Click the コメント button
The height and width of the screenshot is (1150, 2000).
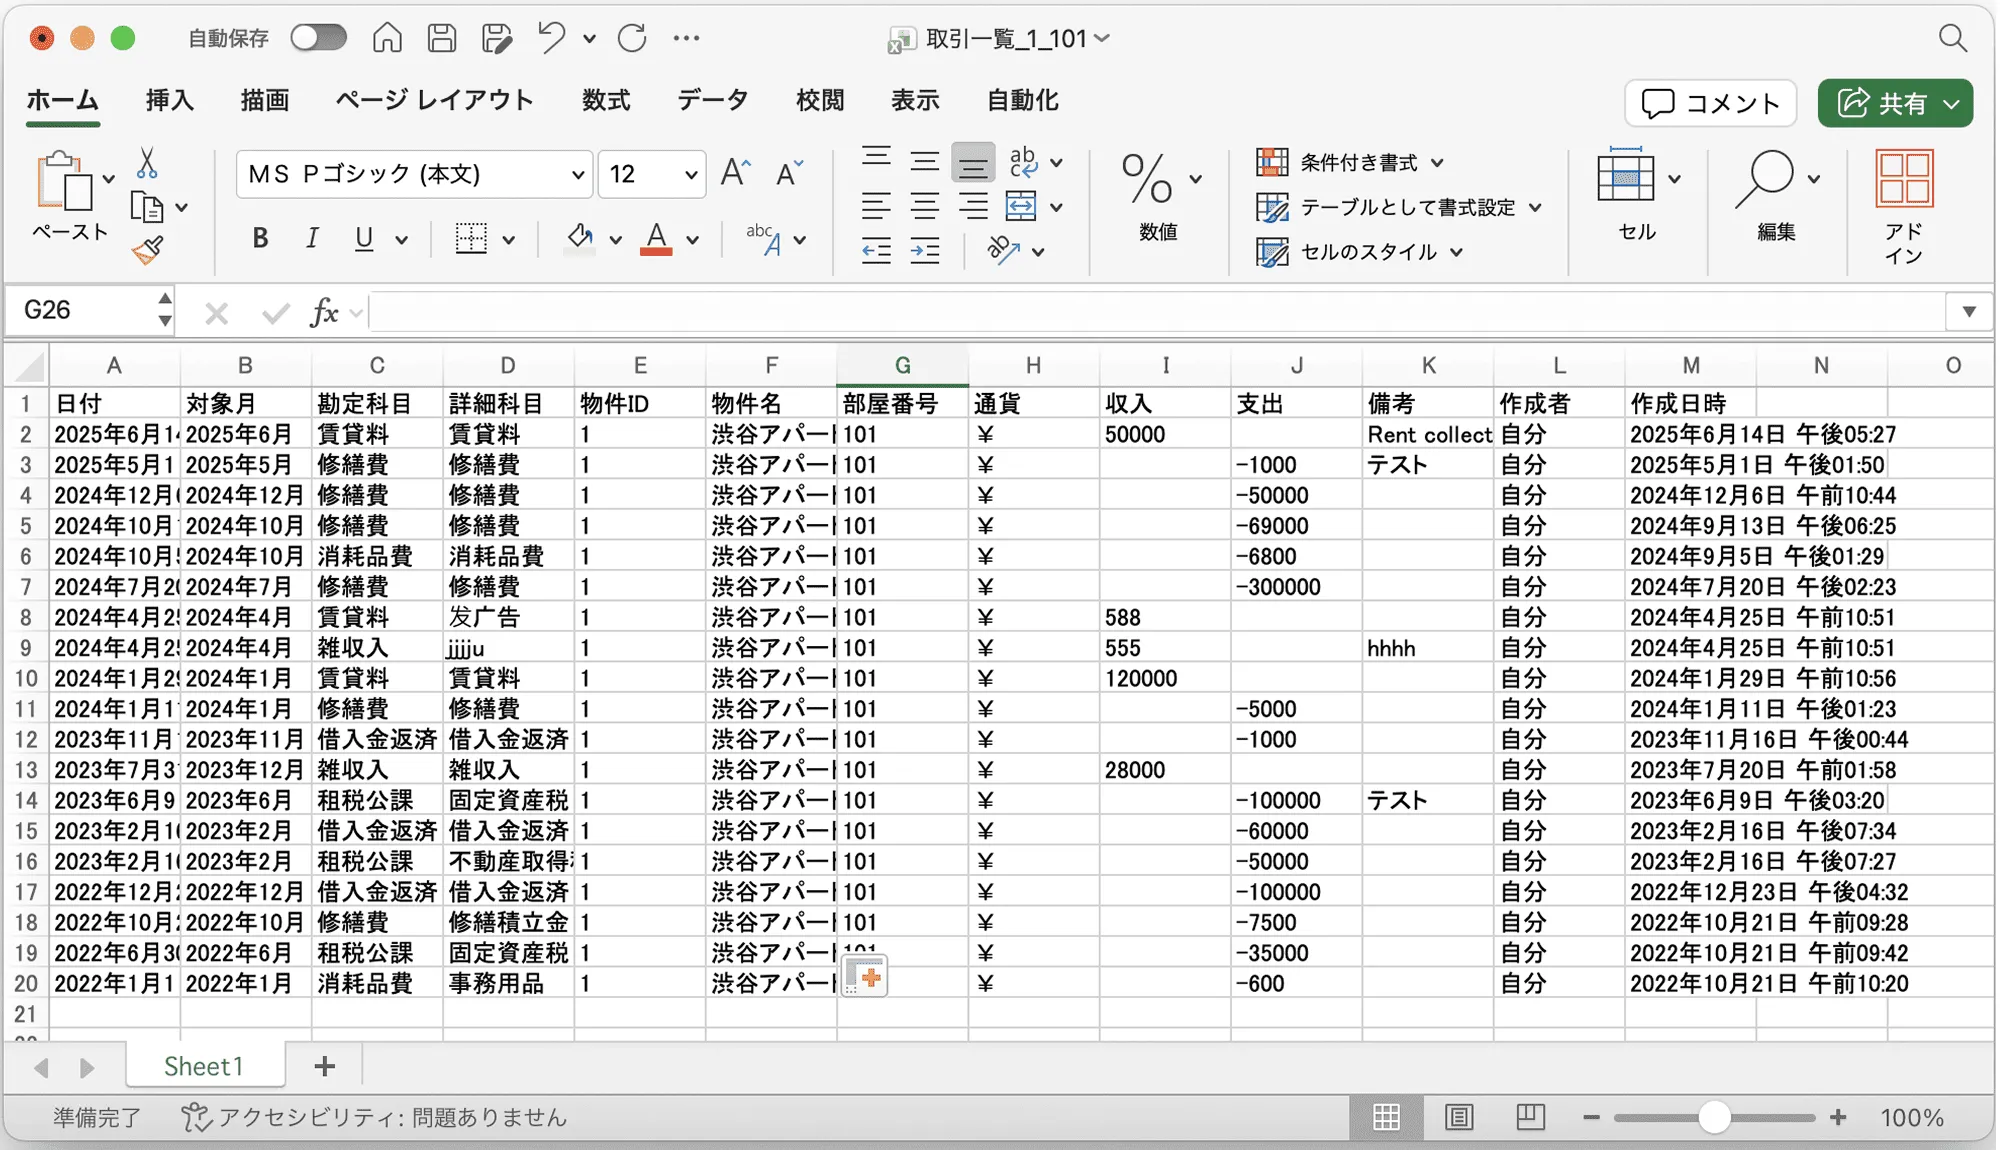1711,103
